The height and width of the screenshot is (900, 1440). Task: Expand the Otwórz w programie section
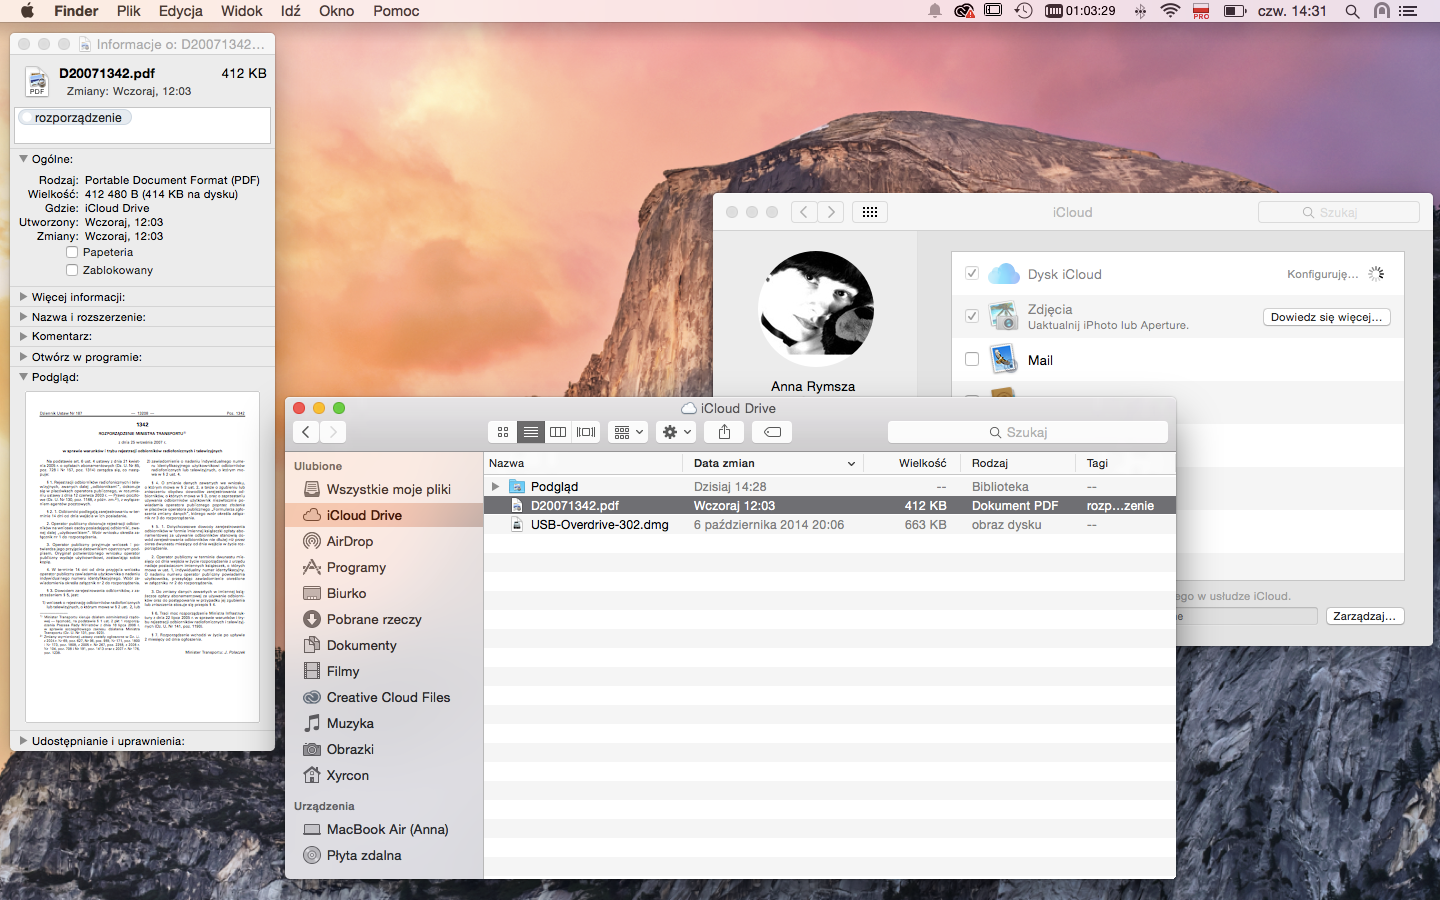point(23,357)
